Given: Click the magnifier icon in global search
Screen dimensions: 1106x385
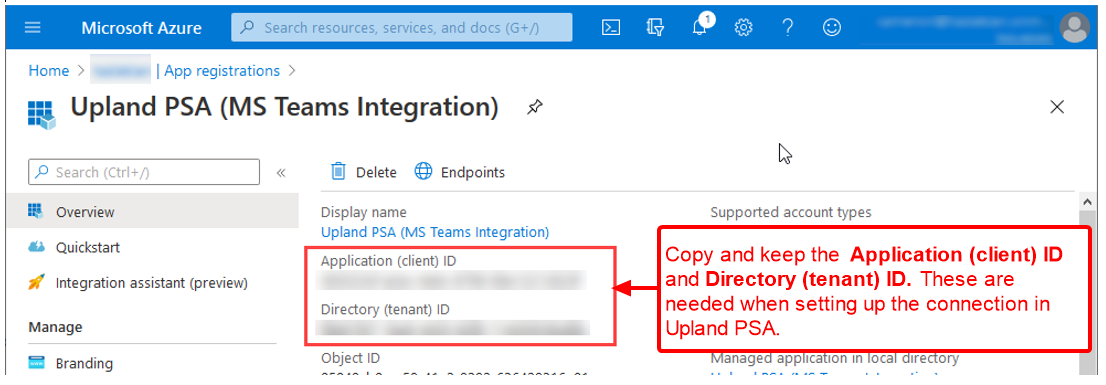Looking at the screenshot, I should point(248,28).
